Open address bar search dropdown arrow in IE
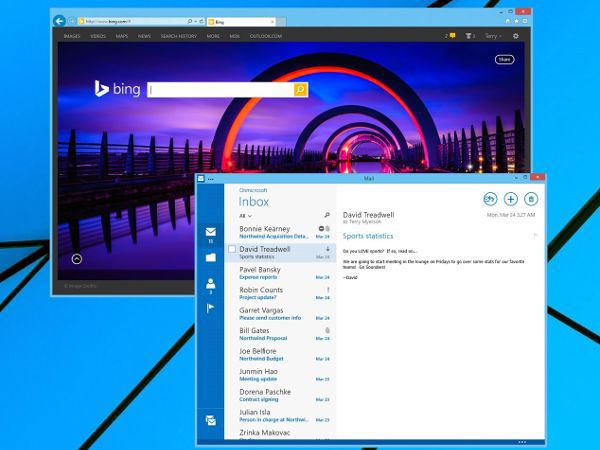Viewport: 600px width, 450px height. point(195,21)
